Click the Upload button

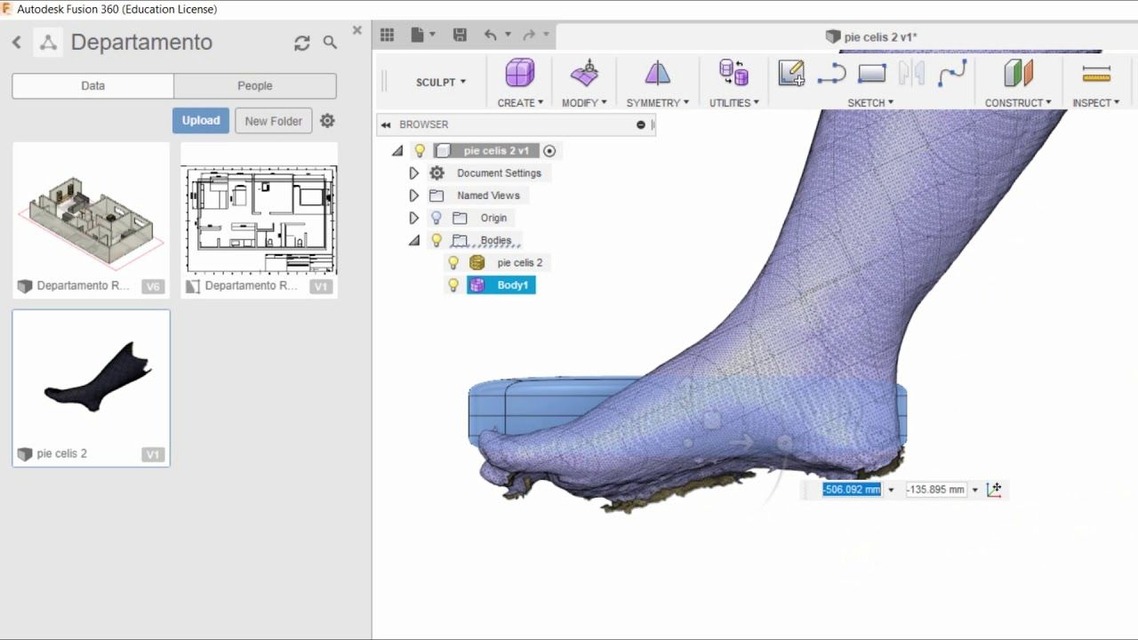click(x=200, y=120)
